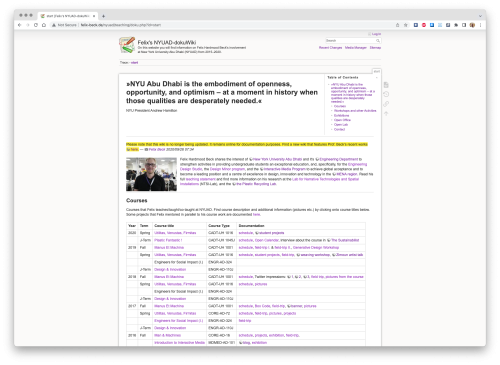Viewport: 500px width, 365px height.
Task: Bookmark this page with the star icon
Action: pyautogui.click(x=406, y=25)
